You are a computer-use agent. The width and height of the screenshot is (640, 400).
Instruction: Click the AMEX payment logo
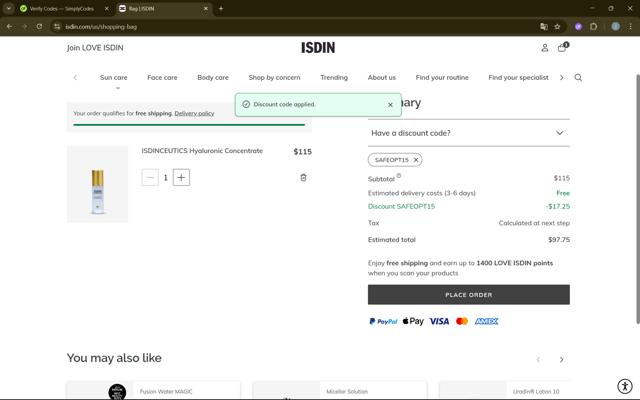coord(487,322)
